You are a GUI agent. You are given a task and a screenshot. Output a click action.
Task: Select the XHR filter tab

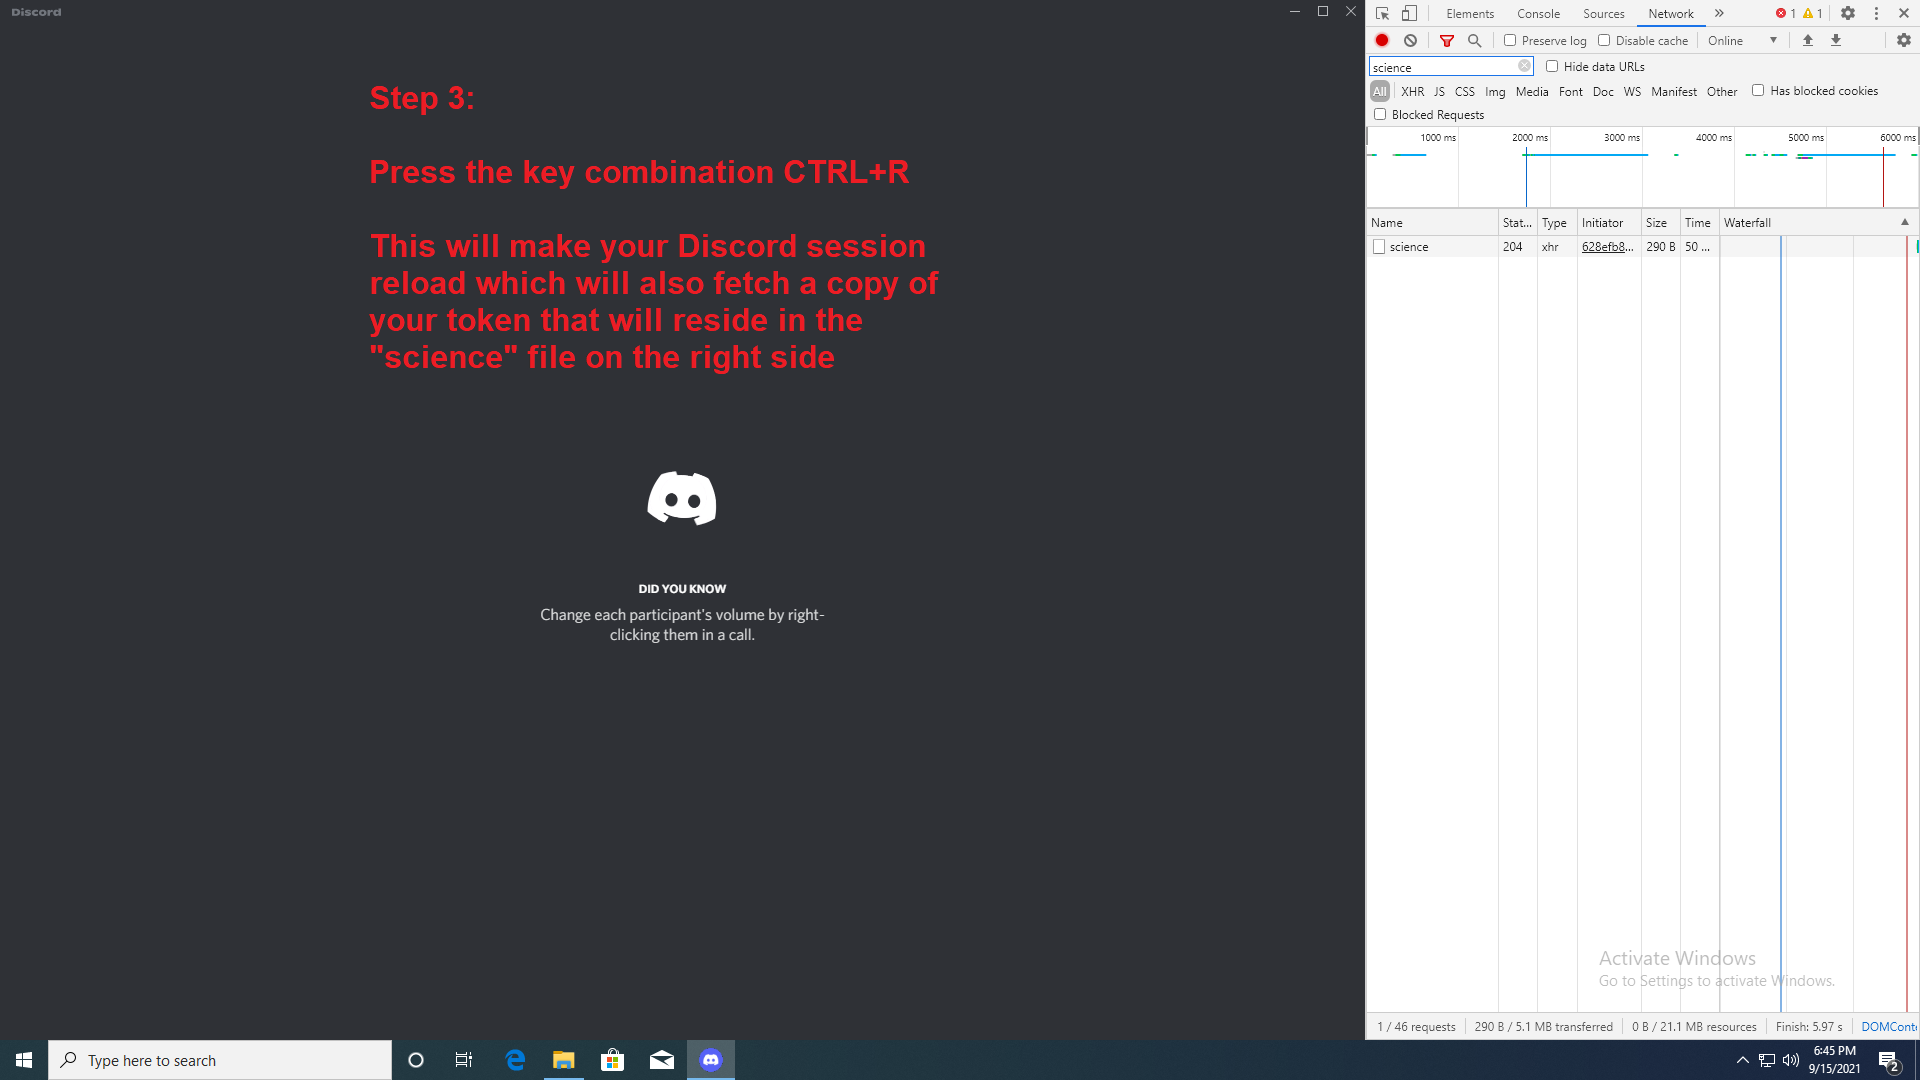pos(1413,91)
